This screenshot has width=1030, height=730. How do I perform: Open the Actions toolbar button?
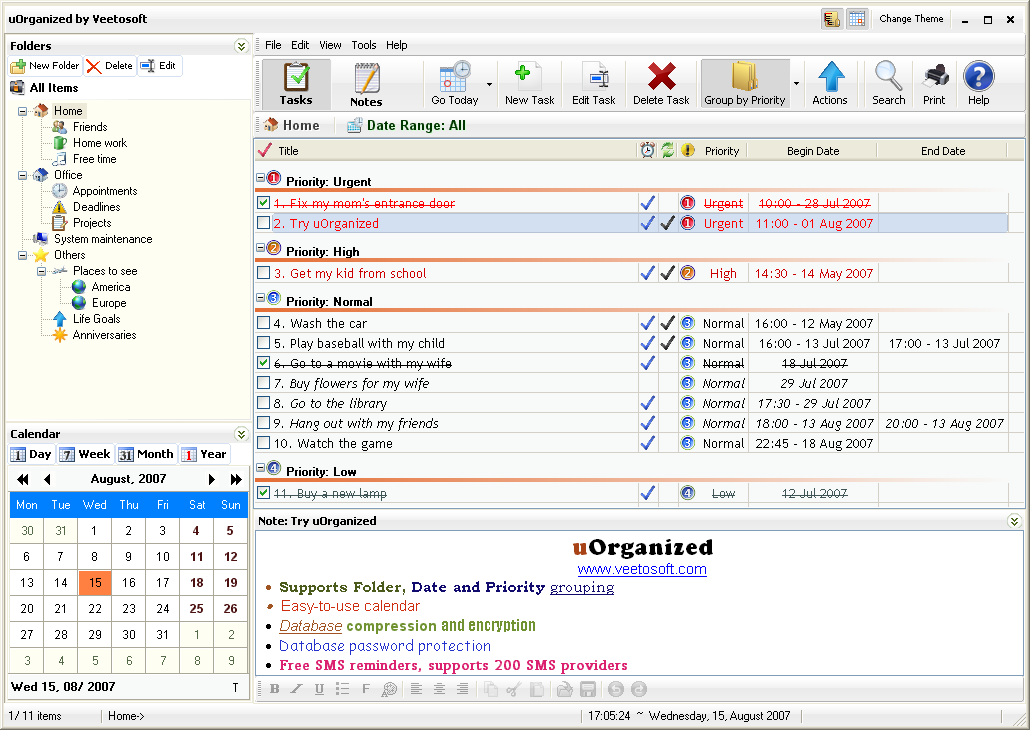pyautogui.click(x=830, y=83)
